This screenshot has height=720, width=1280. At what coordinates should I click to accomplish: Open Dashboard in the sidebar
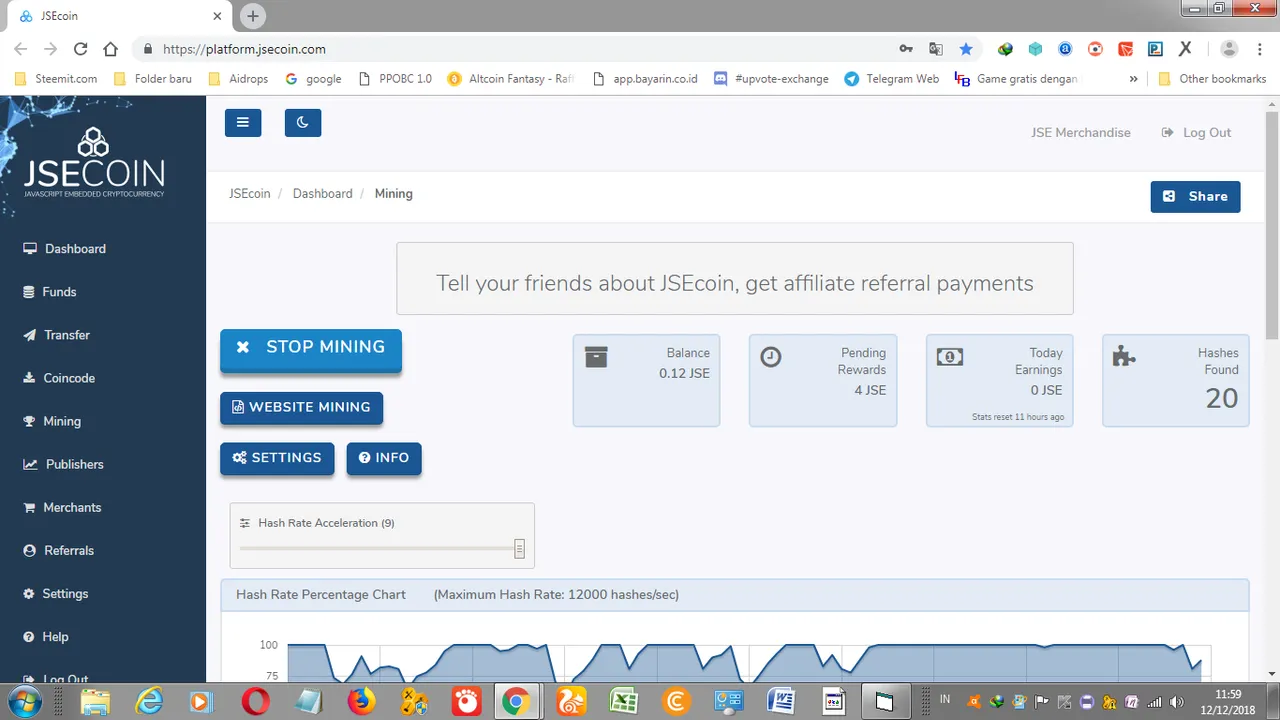click(x=65, y=249)
